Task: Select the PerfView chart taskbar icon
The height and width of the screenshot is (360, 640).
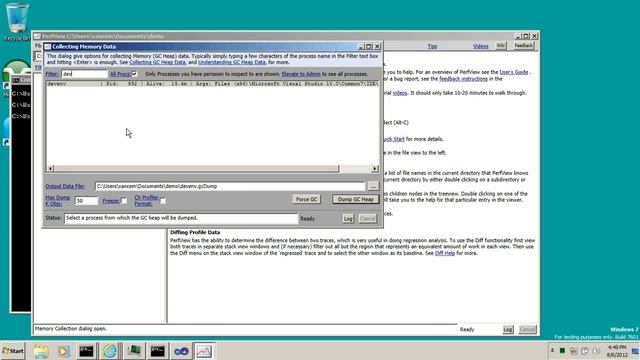Action: coord(204,351)
